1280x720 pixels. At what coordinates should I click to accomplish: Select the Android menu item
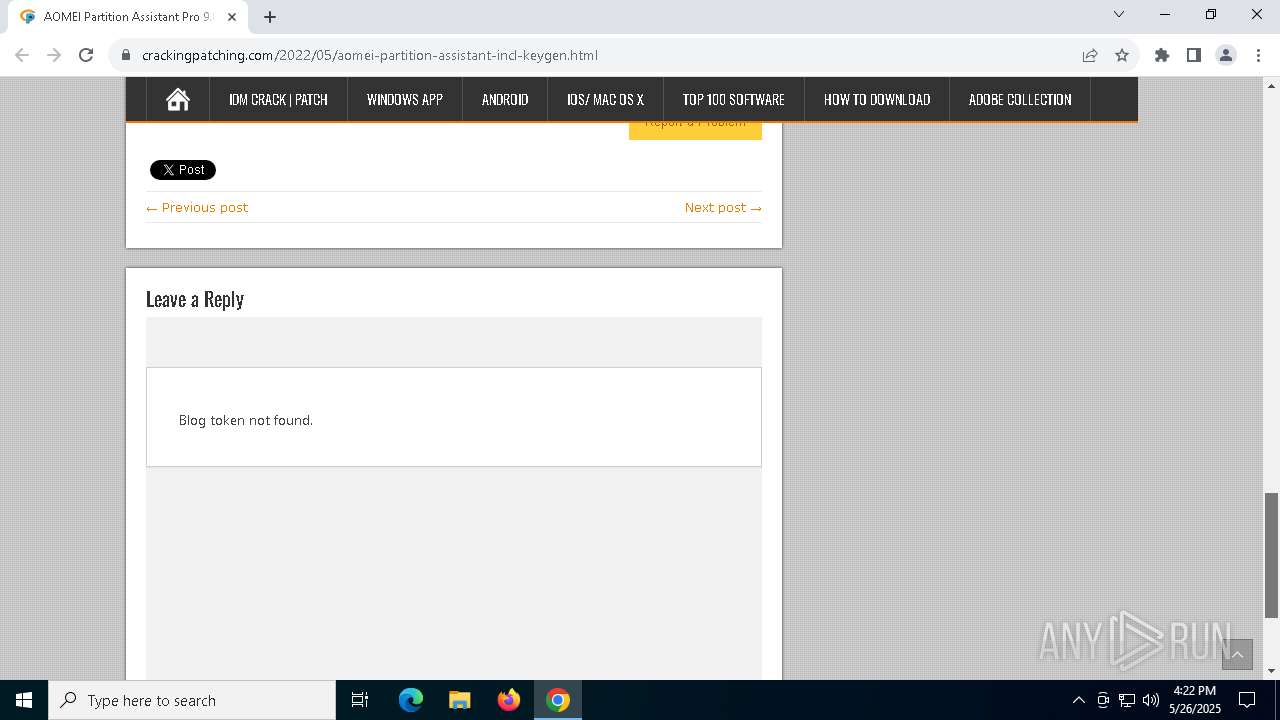point(505,99)
